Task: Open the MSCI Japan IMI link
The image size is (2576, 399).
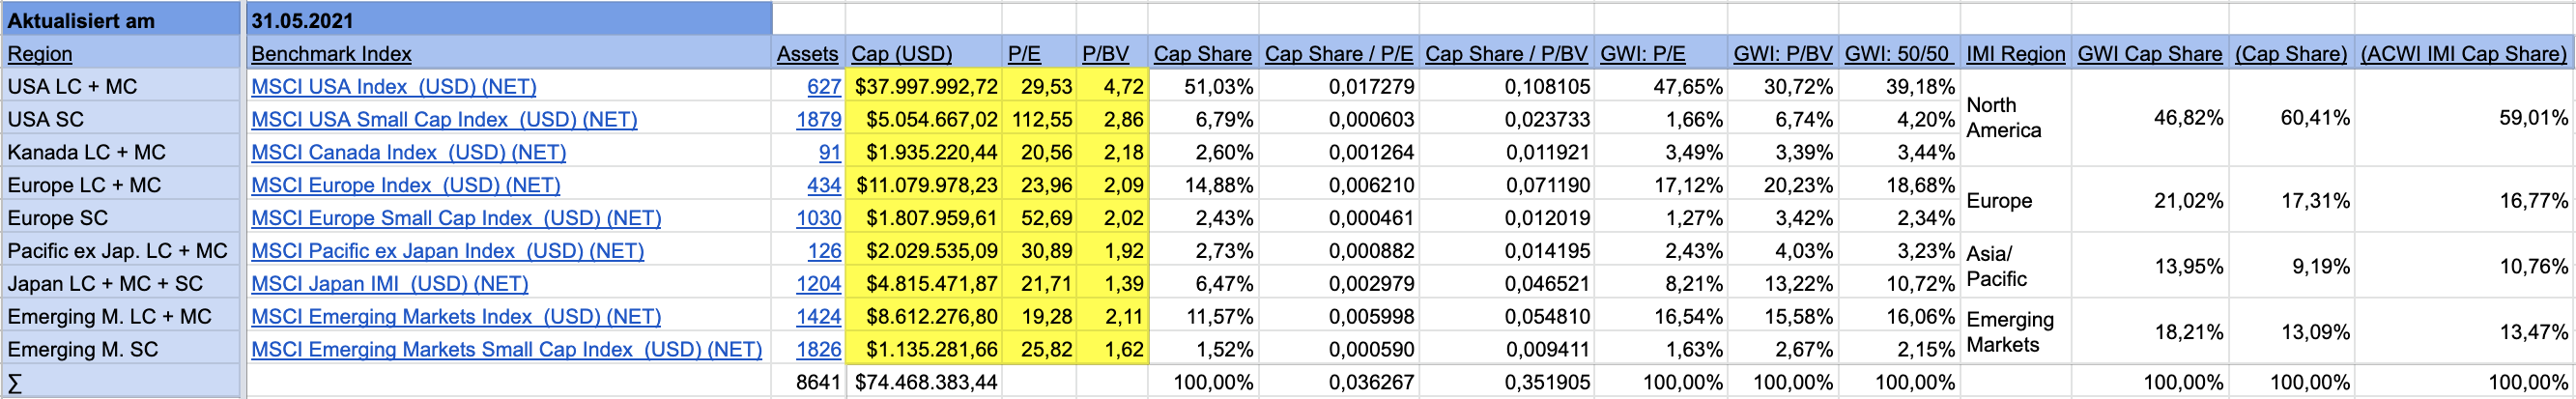Action: [389, 285]
